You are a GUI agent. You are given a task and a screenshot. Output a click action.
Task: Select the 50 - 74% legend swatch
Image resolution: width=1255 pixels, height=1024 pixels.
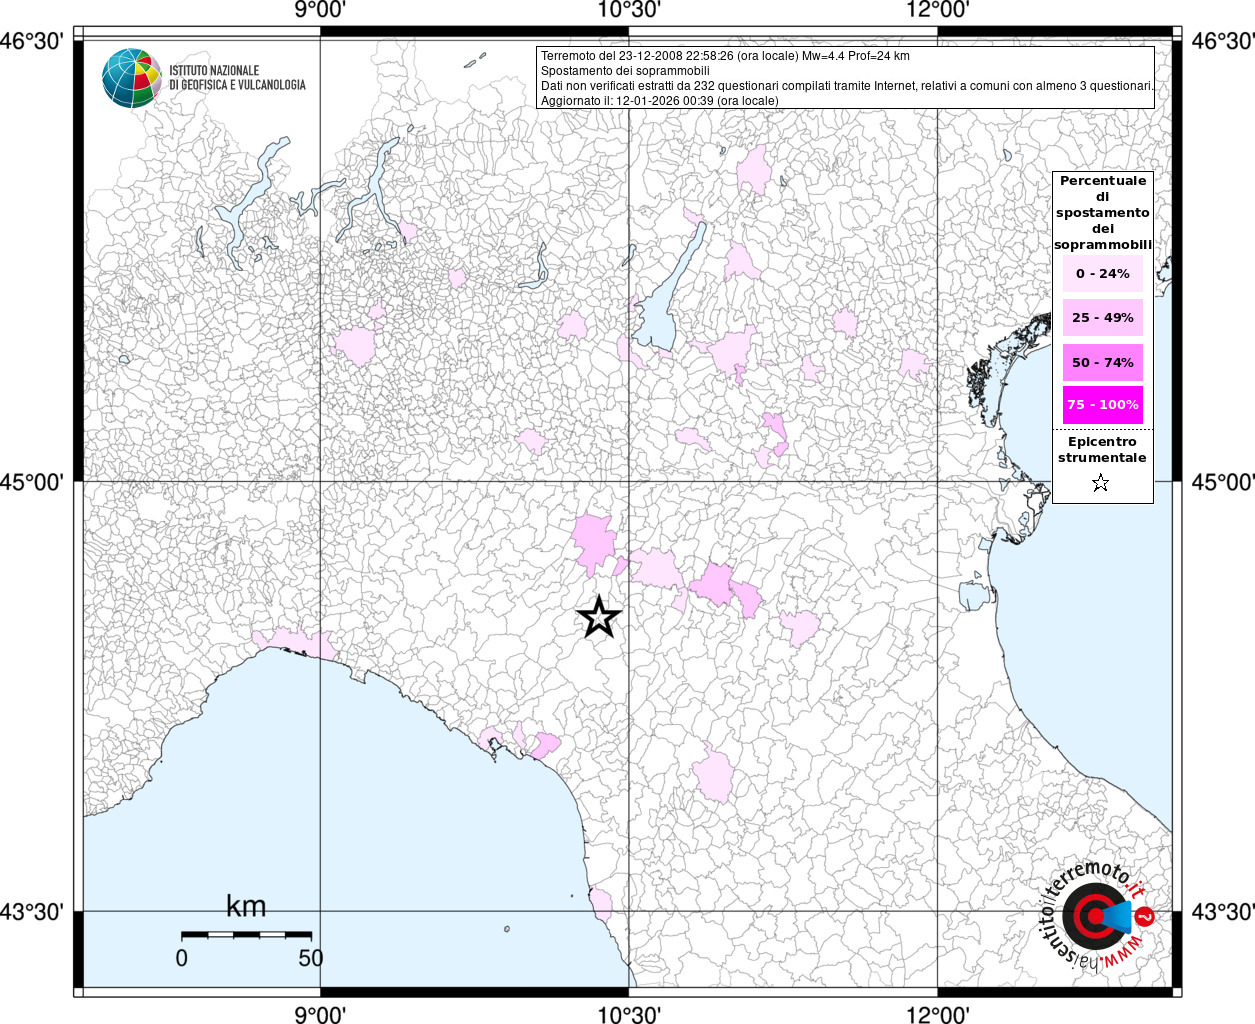(1103, 362)
